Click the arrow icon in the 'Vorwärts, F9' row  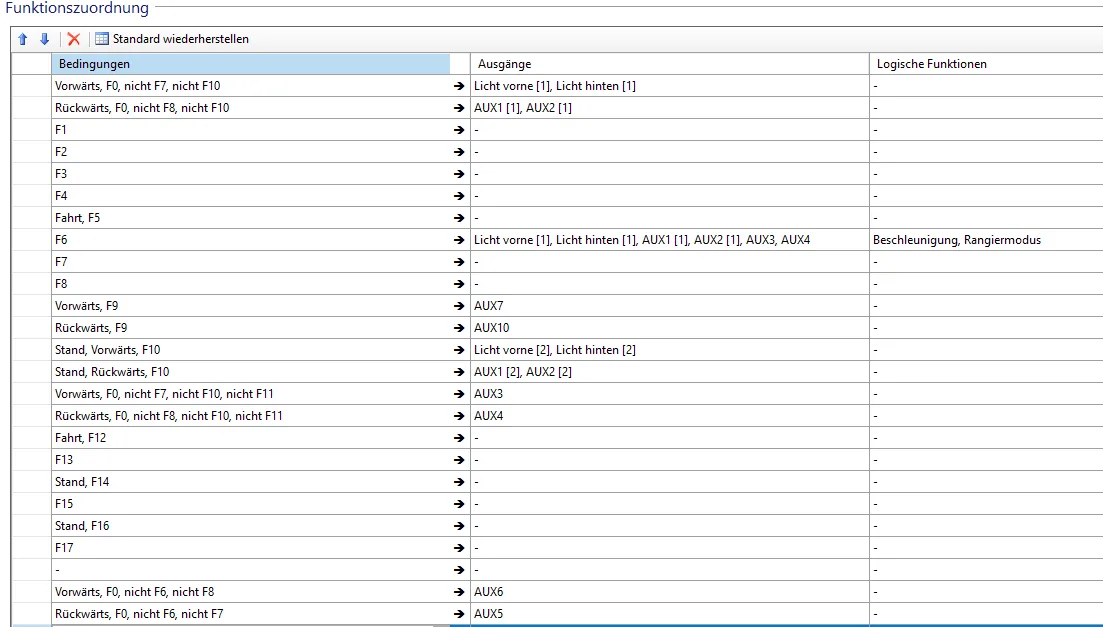click(459, 306)
